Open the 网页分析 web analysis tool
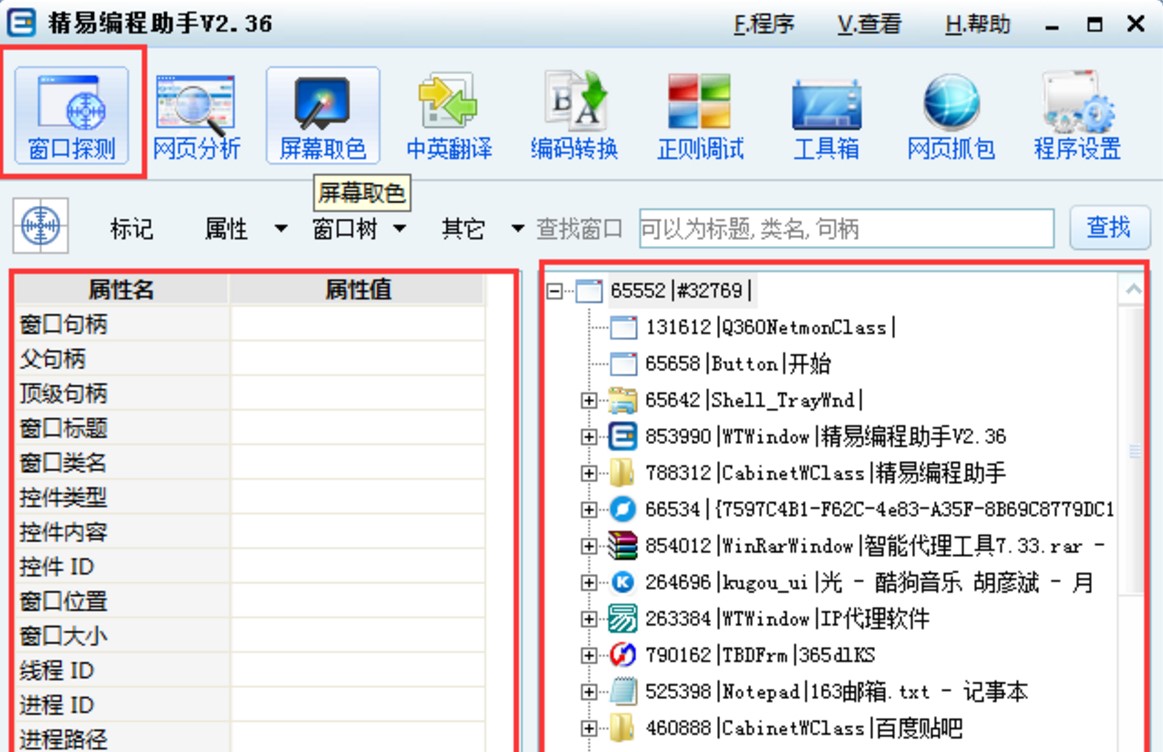The height and width of the screenshot is (752, 1163). pos(197,115)
